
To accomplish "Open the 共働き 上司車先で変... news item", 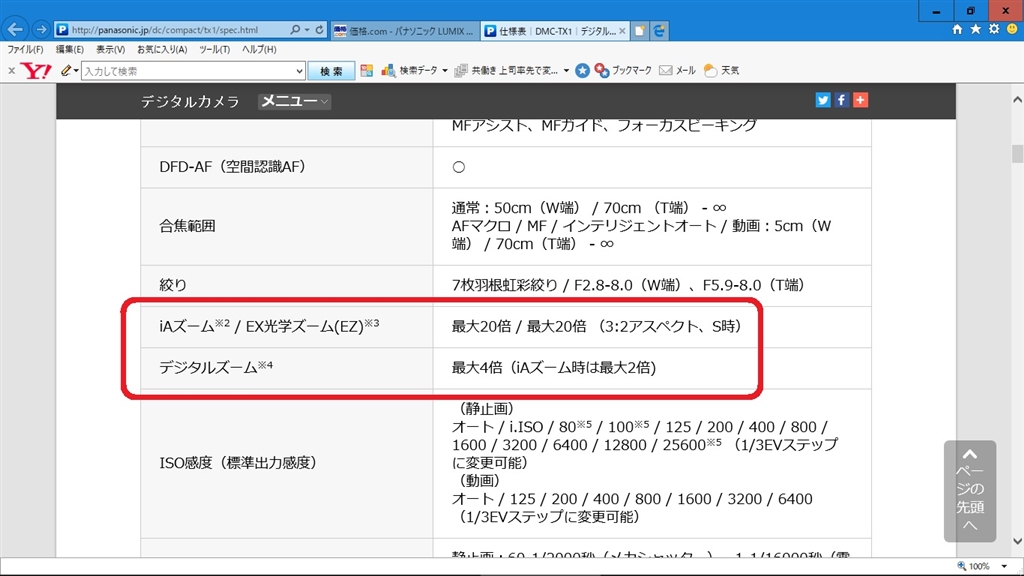I will [507, 71].
